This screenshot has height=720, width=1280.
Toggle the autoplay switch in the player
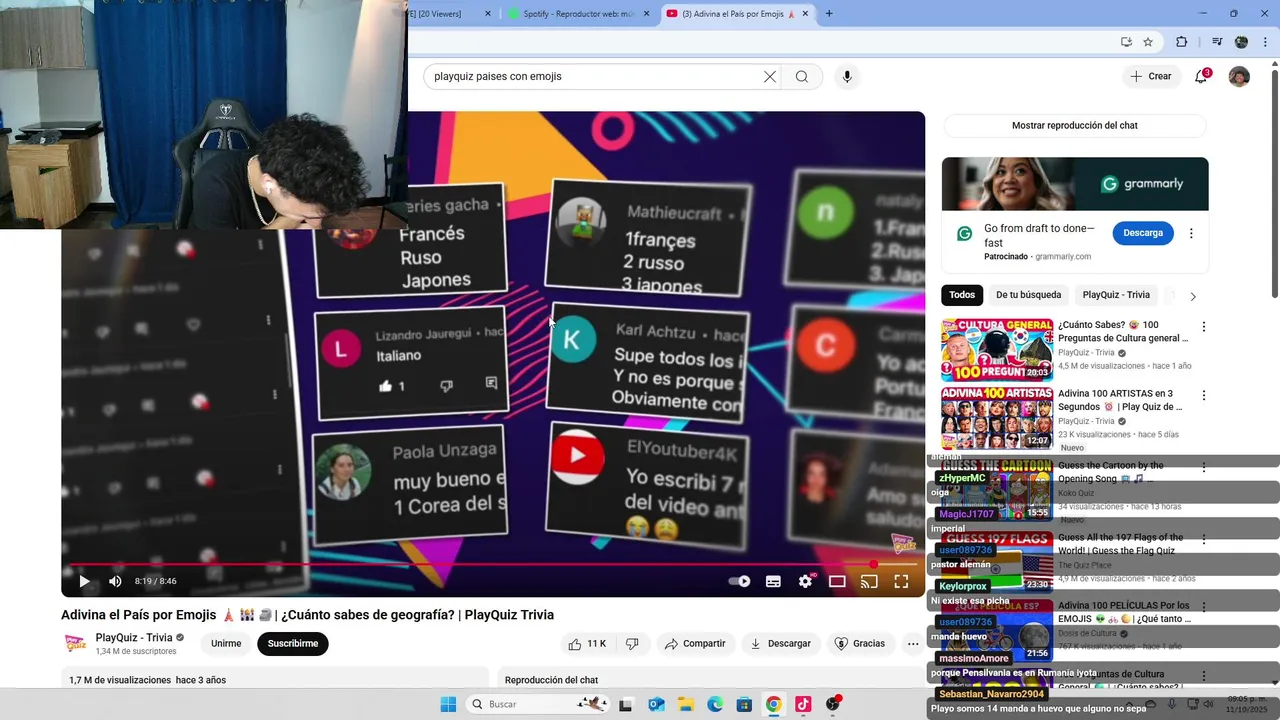click(x=739, y=581)
